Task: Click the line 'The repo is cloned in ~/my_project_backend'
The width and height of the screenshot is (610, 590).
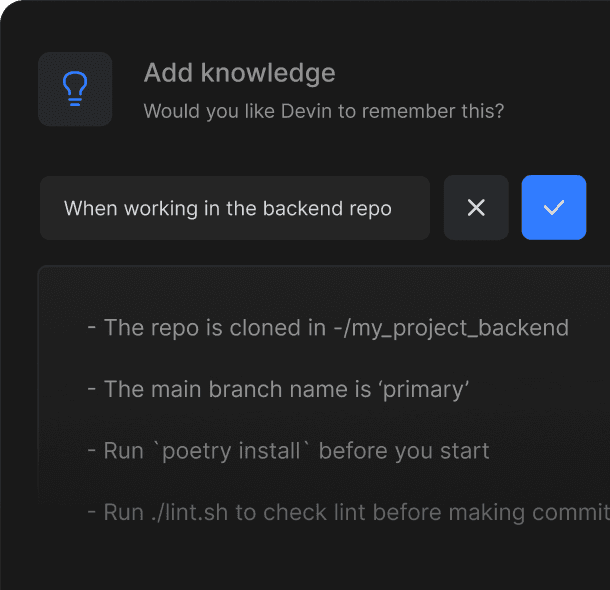Action: tap(328, 328)
